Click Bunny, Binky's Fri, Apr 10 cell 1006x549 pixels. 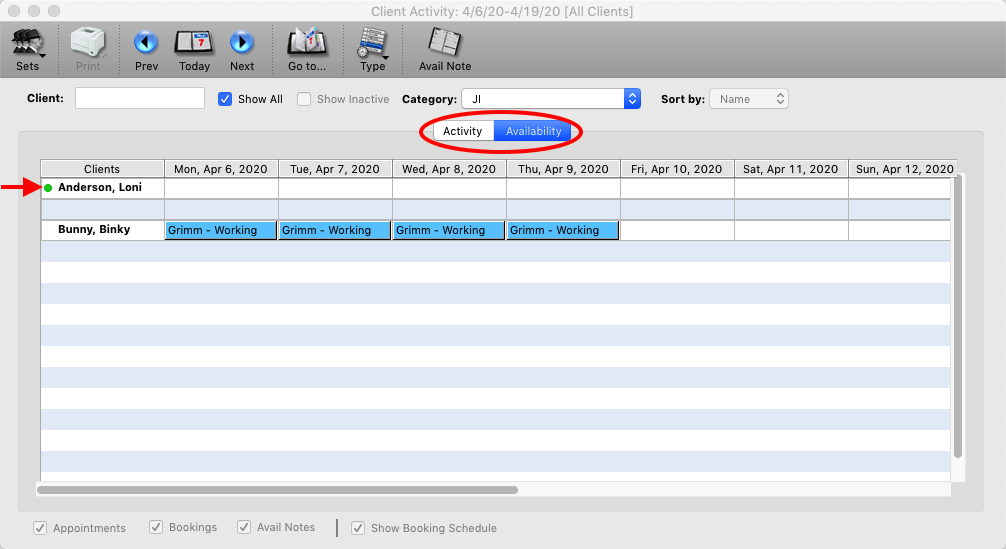pos(677,230)
